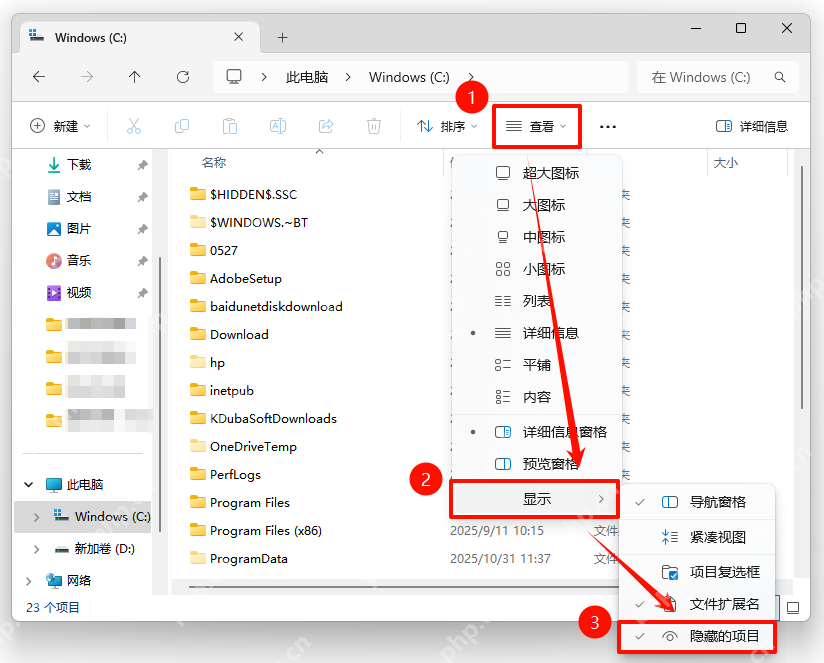
Task: Click the 在 Windows (C:) search box
Action: 717,77
